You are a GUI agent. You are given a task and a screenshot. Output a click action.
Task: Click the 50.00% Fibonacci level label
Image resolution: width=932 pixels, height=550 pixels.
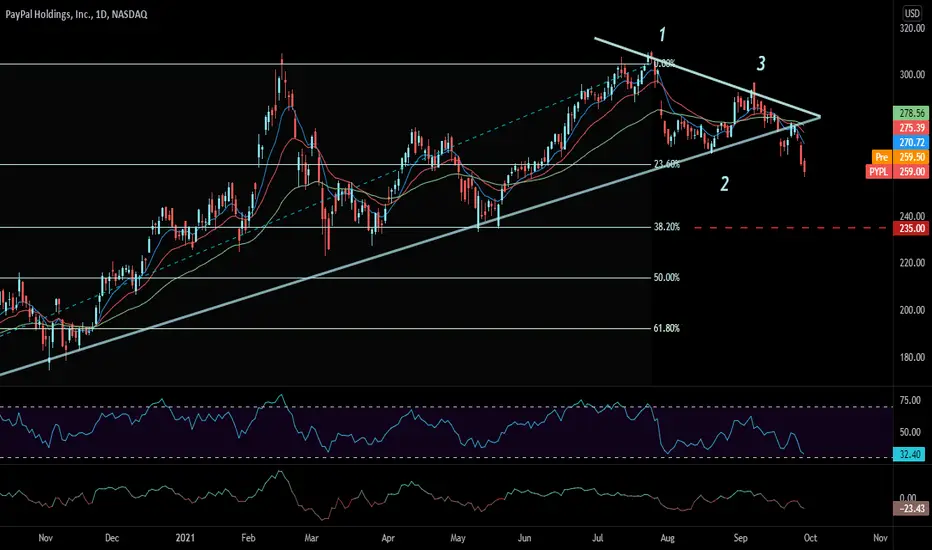click(667, 278)
